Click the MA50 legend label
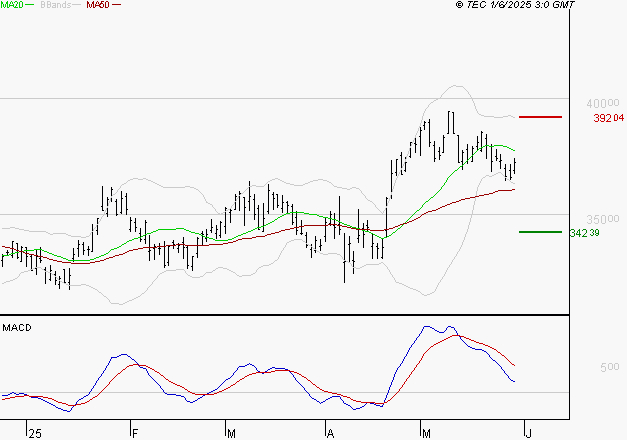This screenshot has width=627, height=440. click(x=98, y=5)
